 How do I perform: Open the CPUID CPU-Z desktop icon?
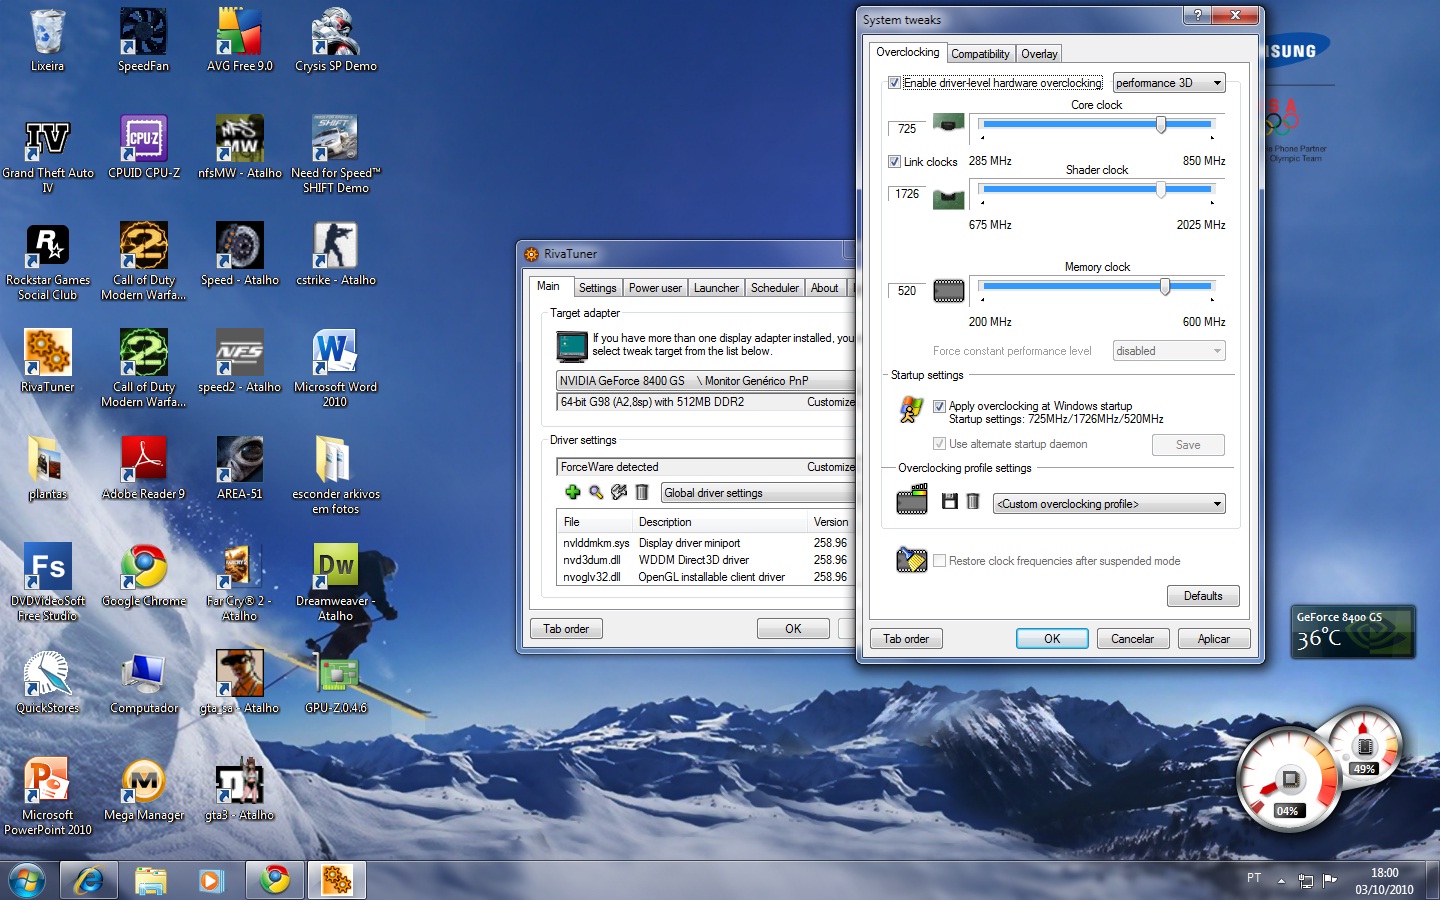point(144,147)
